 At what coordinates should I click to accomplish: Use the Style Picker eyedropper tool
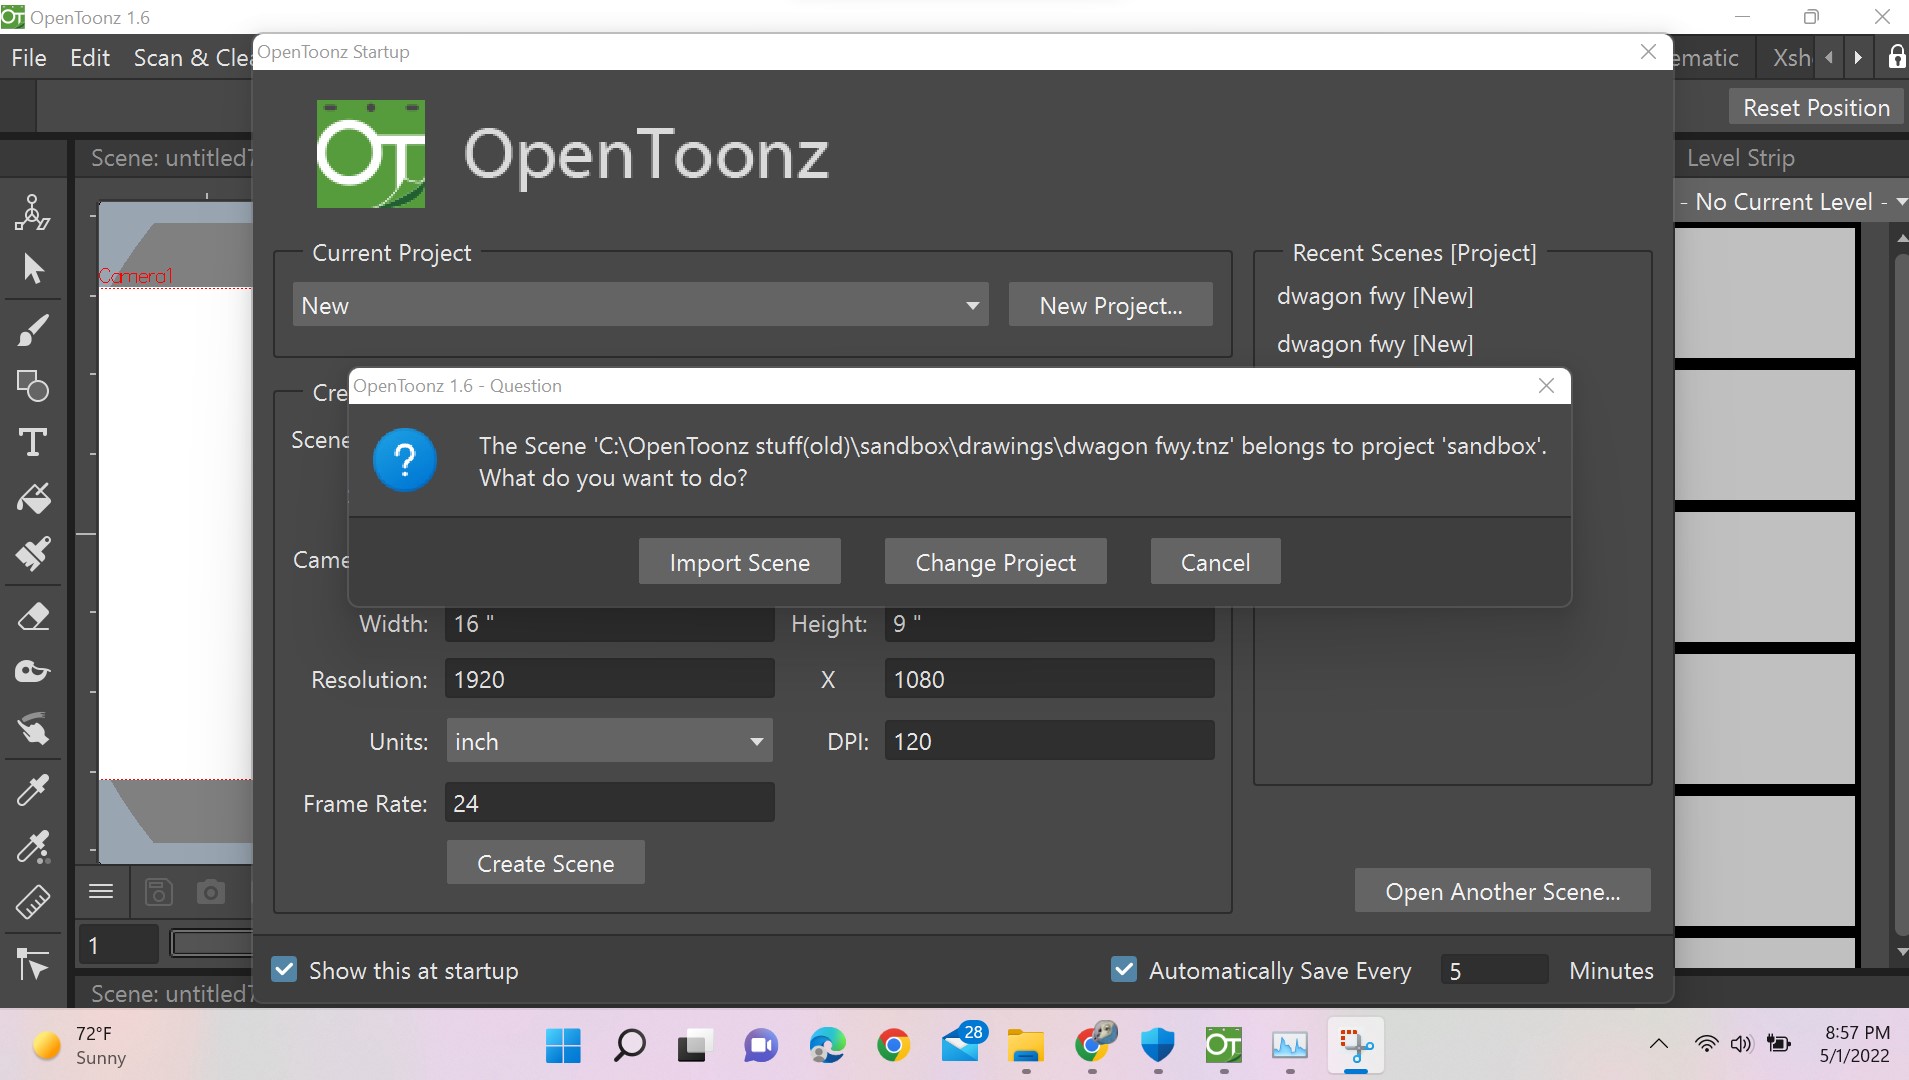(33, 790)
